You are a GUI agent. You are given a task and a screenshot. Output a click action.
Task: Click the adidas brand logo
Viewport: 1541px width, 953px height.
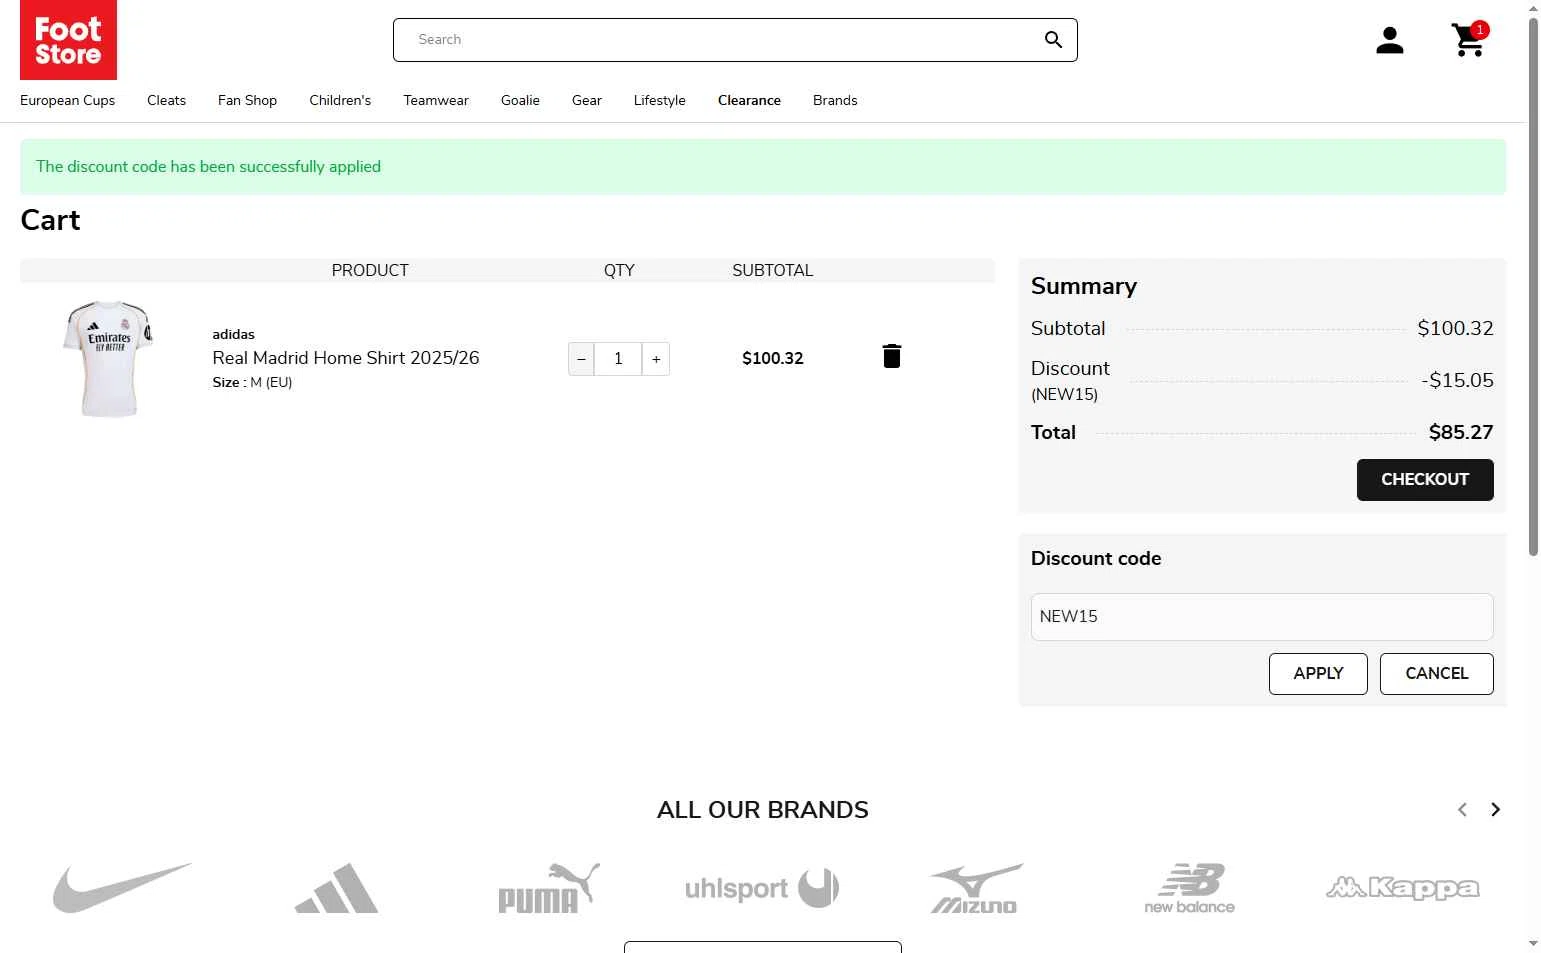point(337,888)
